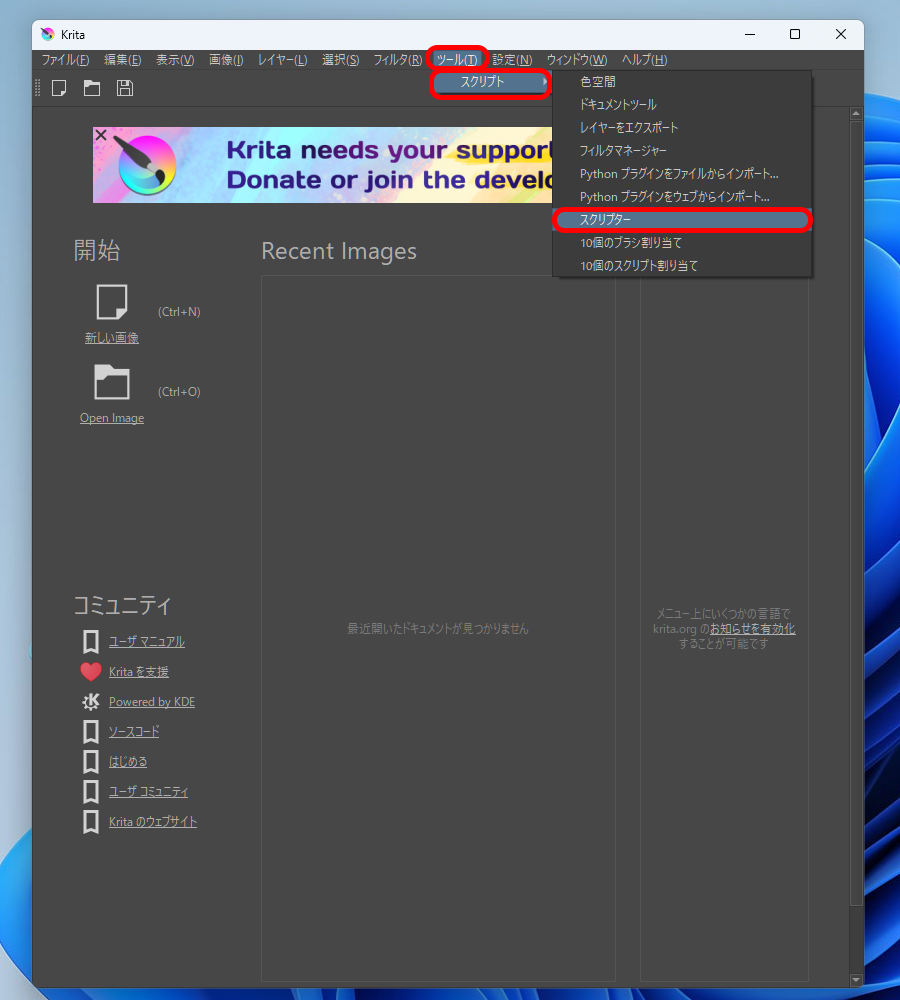Click the new document toolbar icon
Screen dimensions: 900x1000
pyautogui.click(x=59, y=88)
